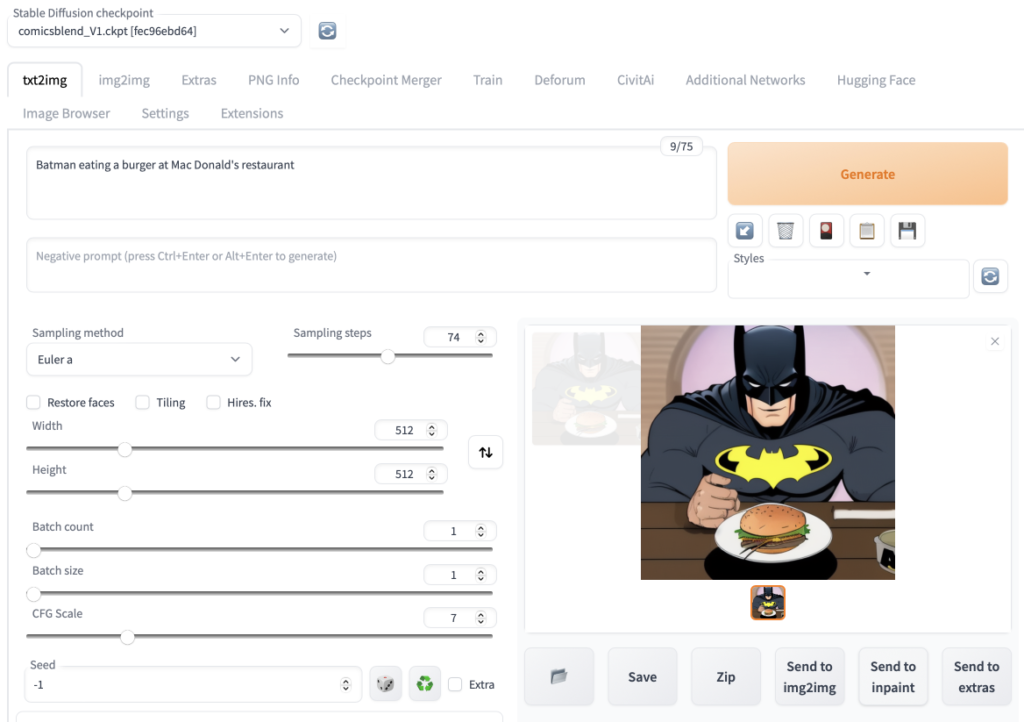
Task: Click the CFG Scale value 7 field
Action: tap(460, 618)
